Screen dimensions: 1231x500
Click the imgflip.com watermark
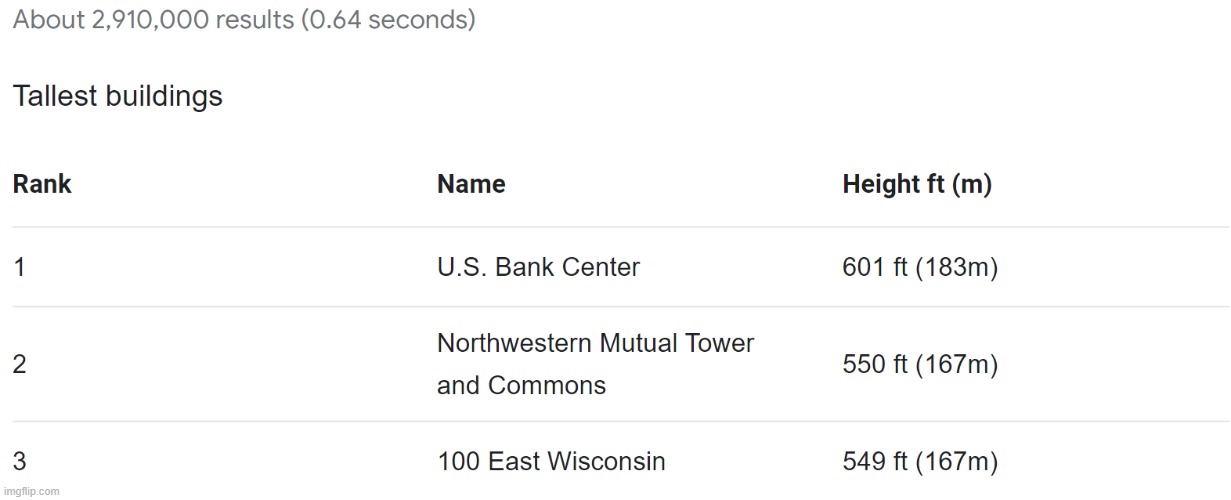[x=31, y=491]
